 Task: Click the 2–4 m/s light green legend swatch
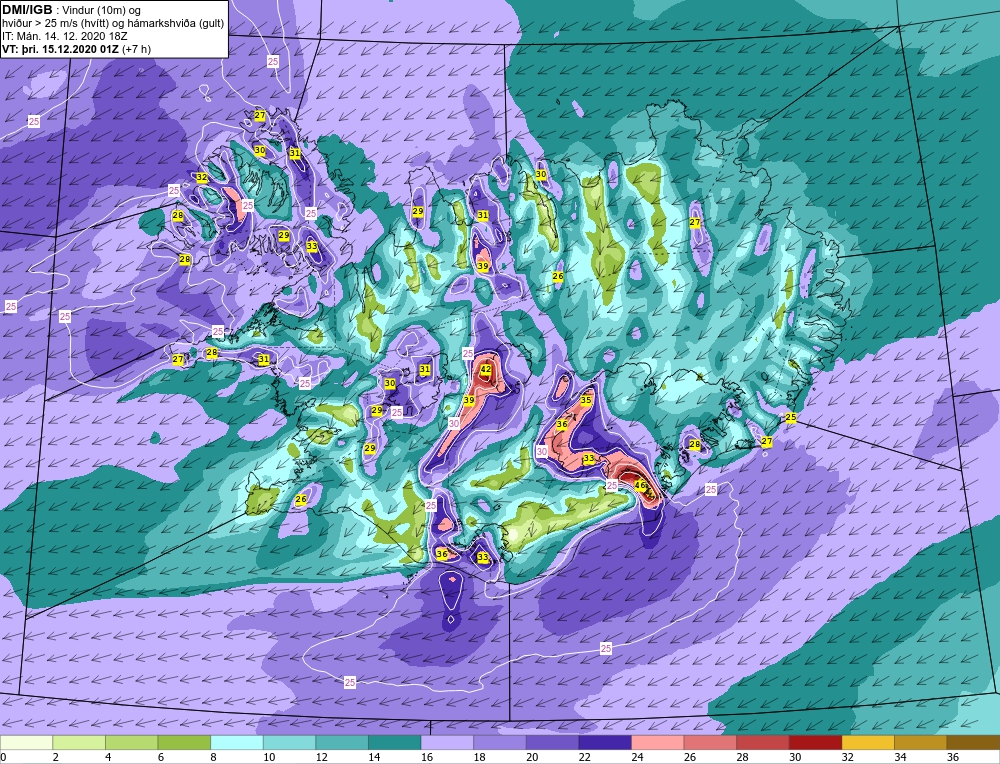[x=79, y=742]
